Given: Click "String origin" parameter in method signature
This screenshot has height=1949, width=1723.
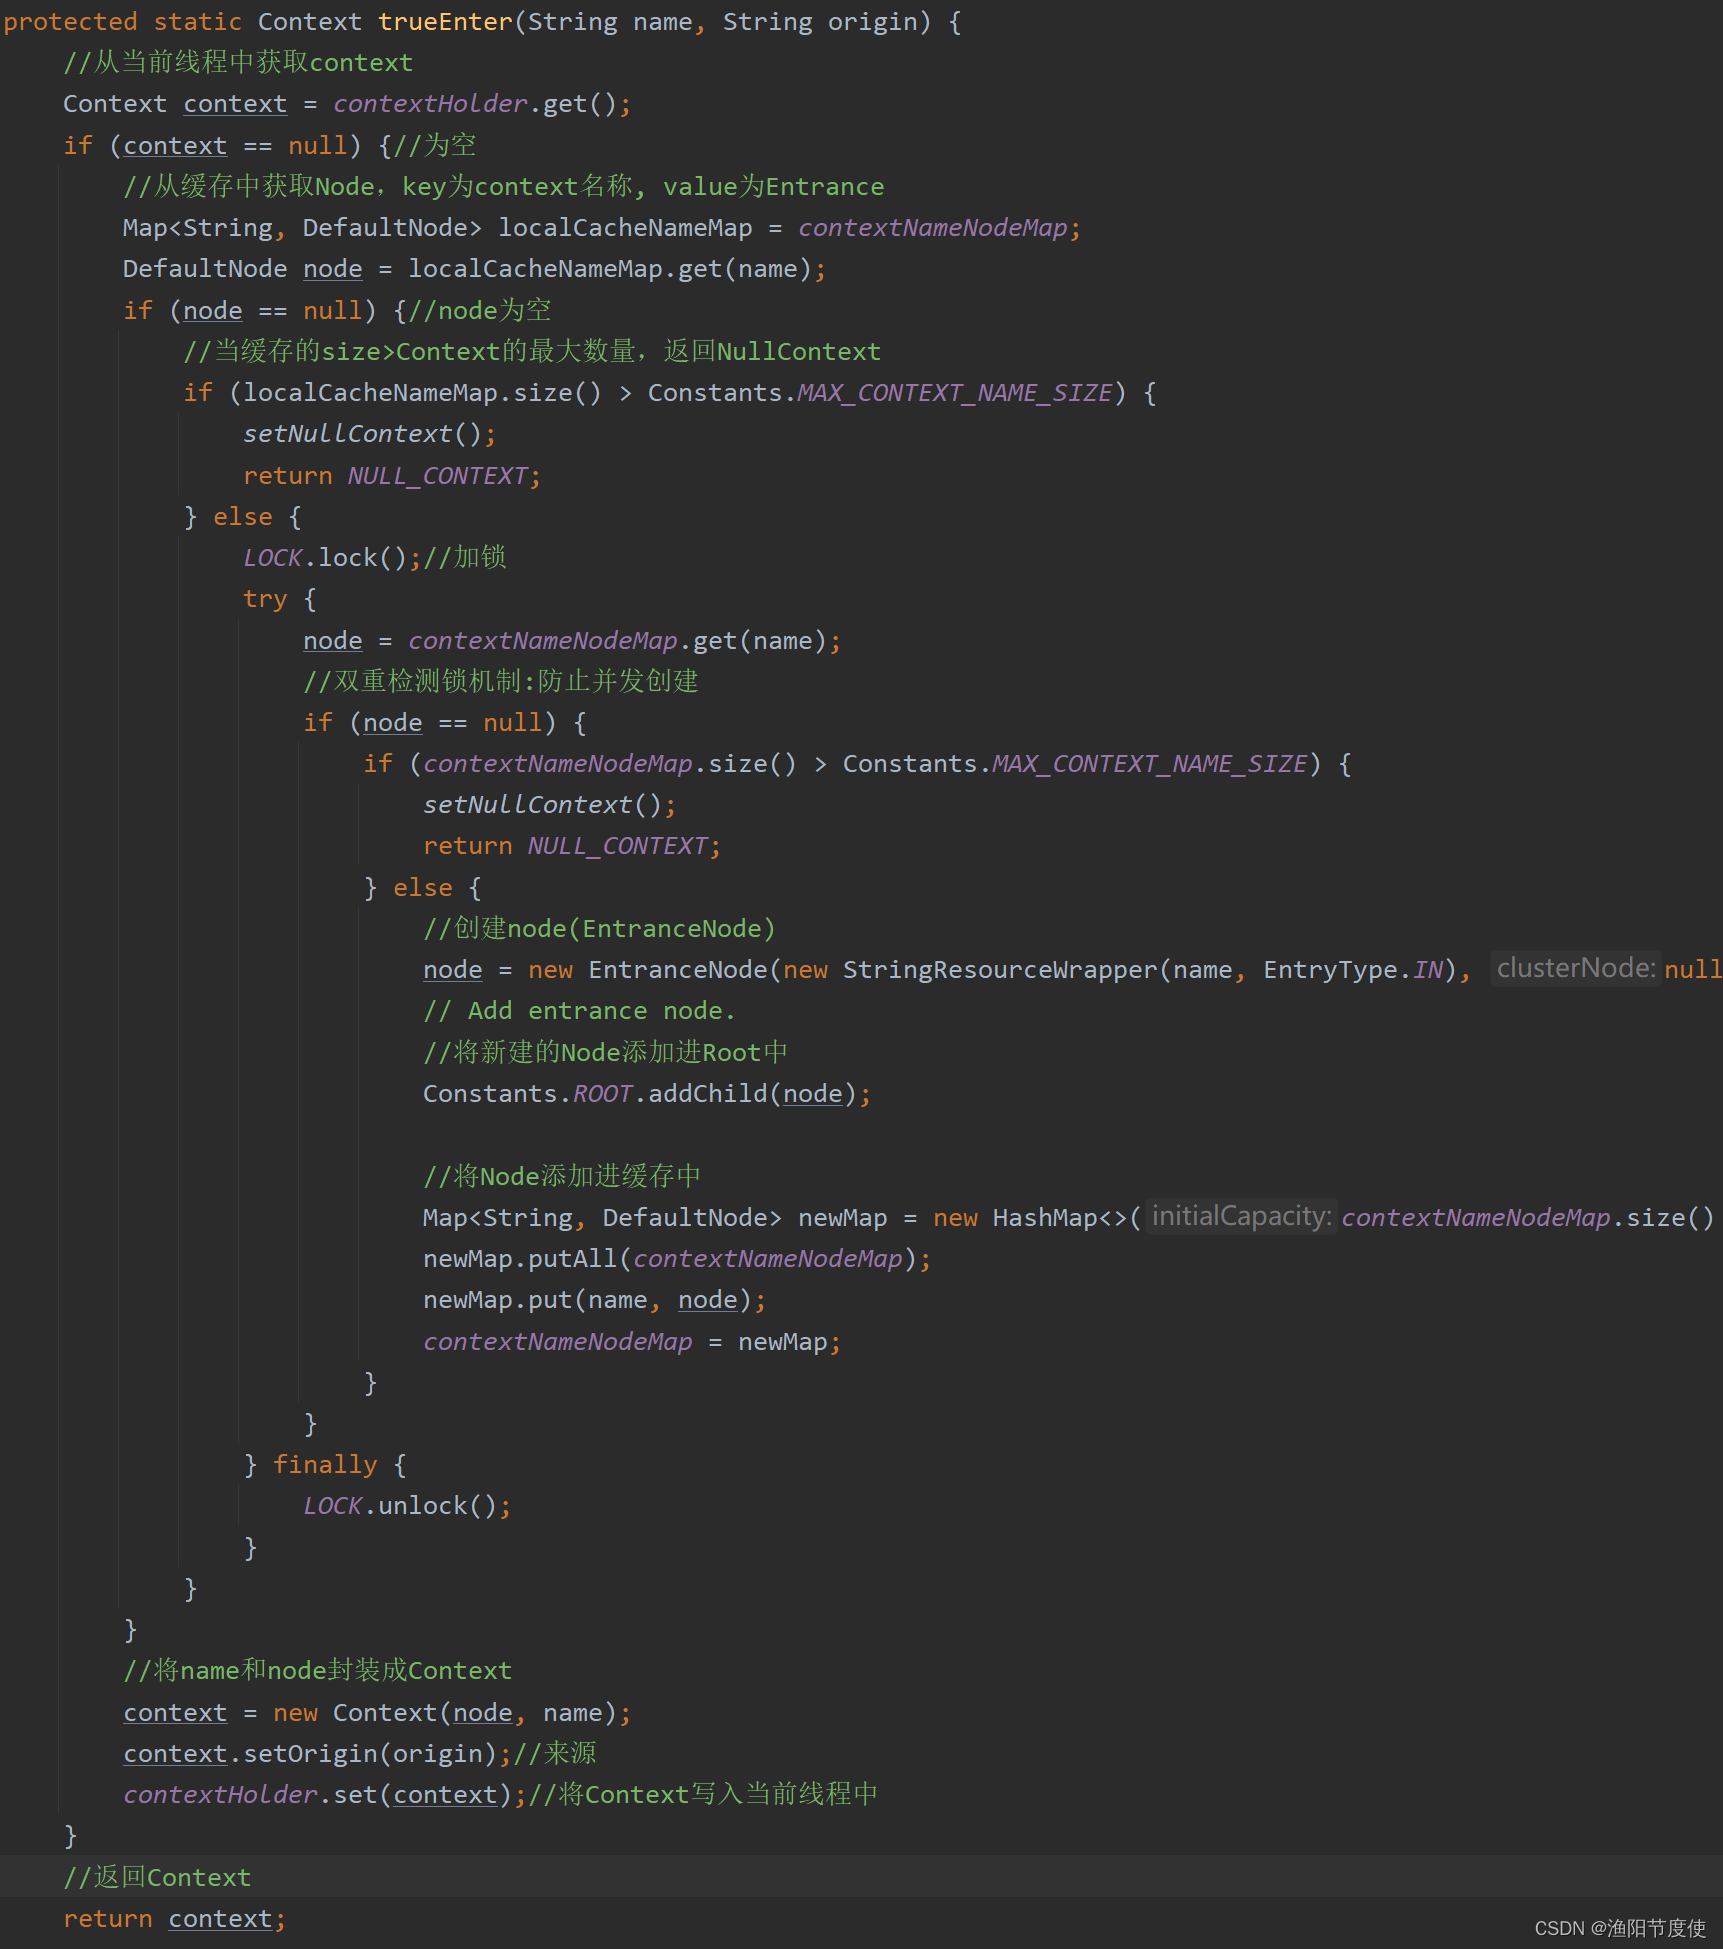Looking at the screenshot, I should (820, 22).
